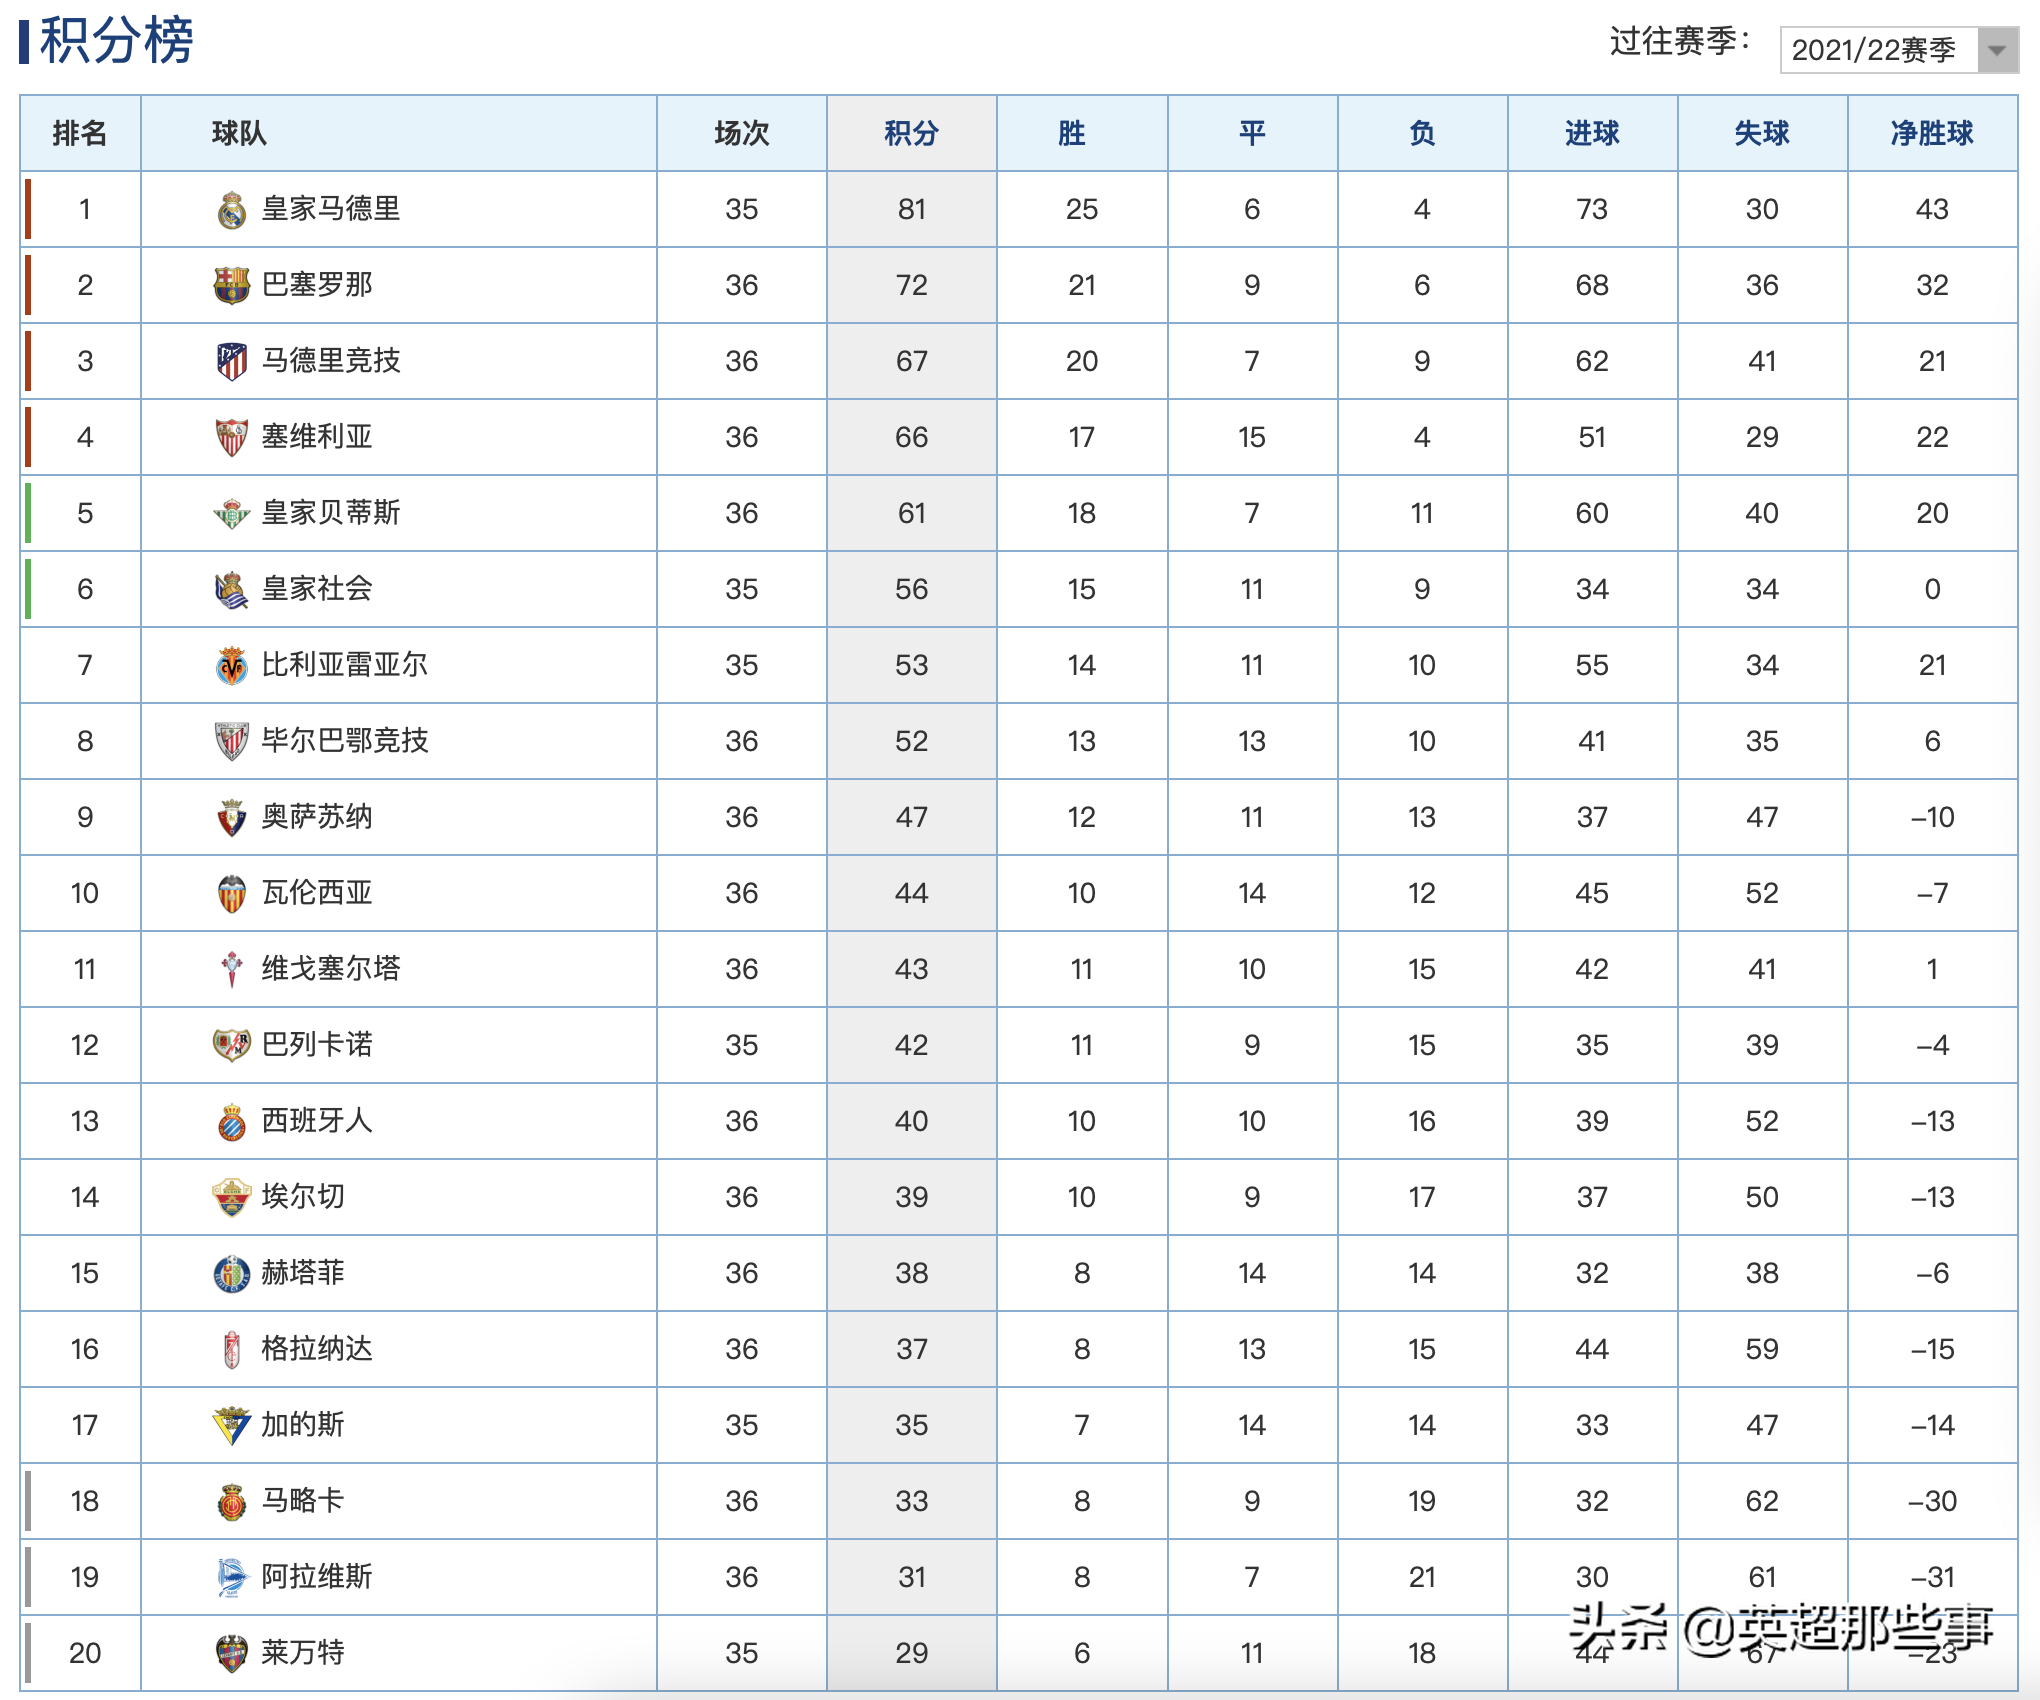Sort table by 负 column header

1422,133
